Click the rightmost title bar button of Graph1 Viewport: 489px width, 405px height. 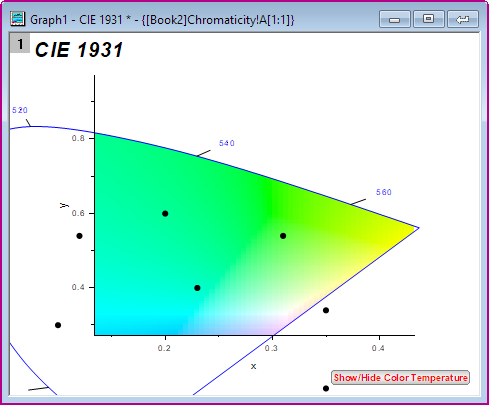point(463,19)
